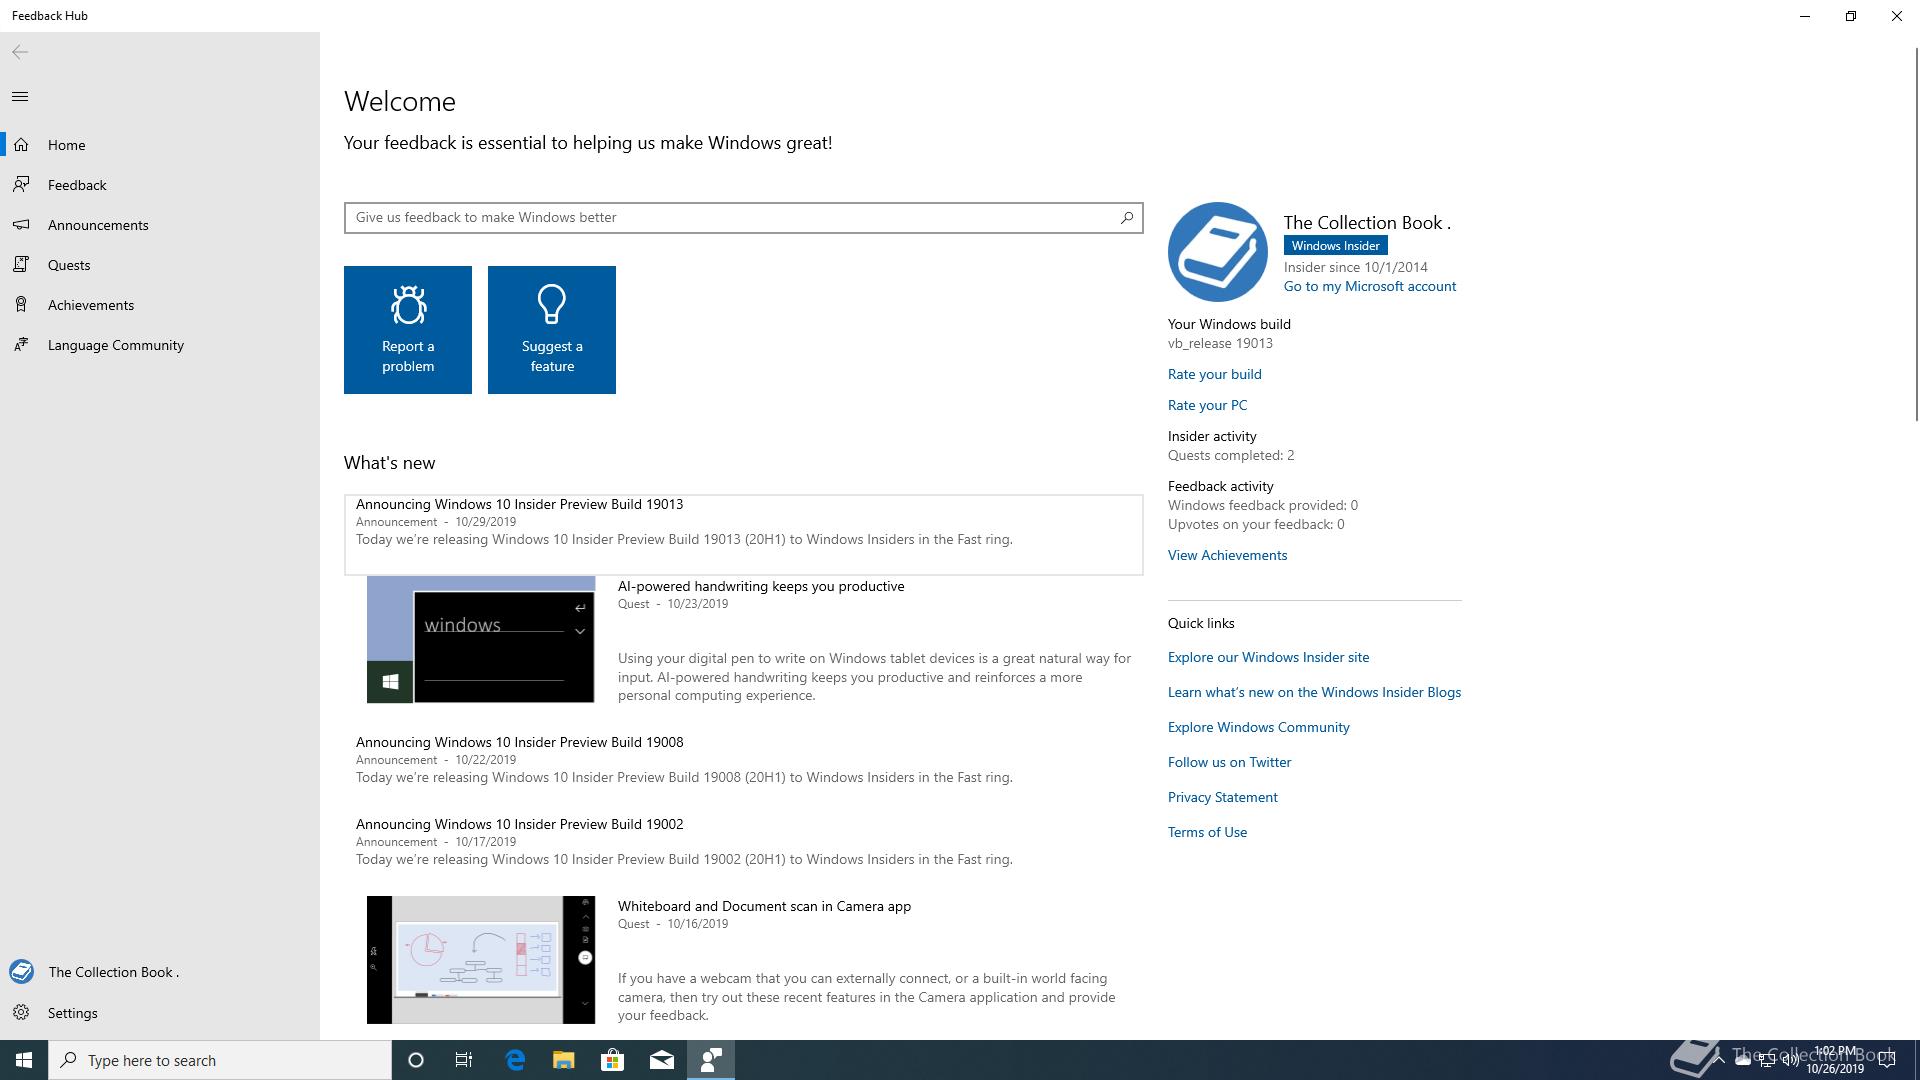The image size is (1920, 1080).
Task: Click the Report a problem tile
Action: [408, 330]
